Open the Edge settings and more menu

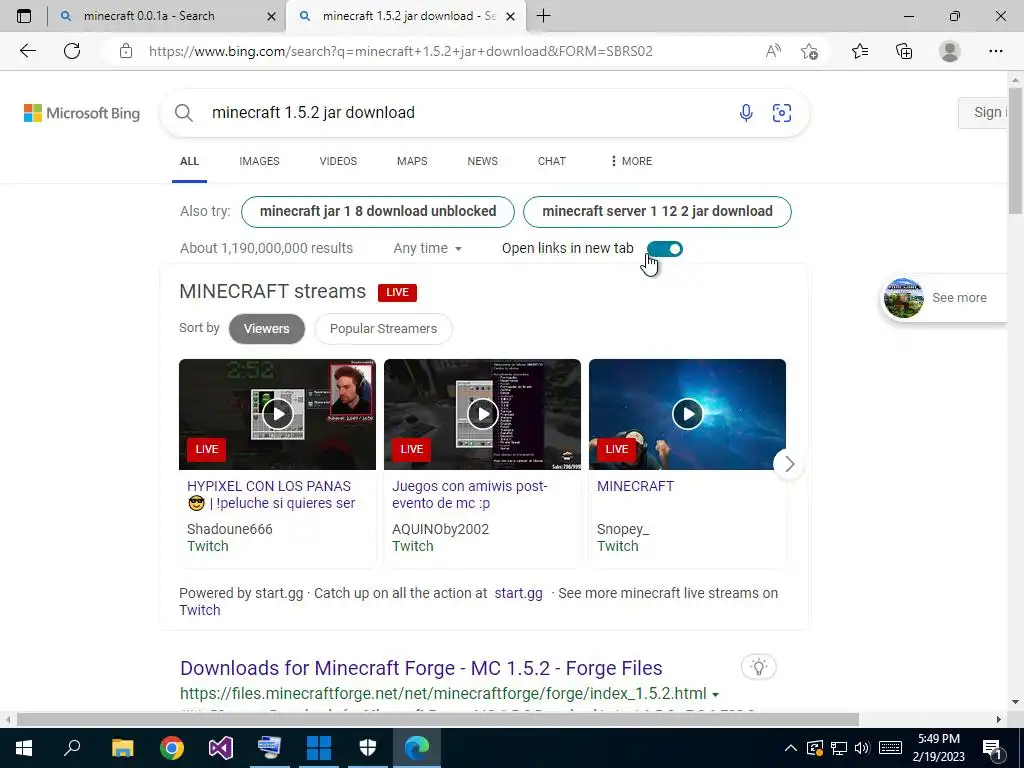point(995,51)
